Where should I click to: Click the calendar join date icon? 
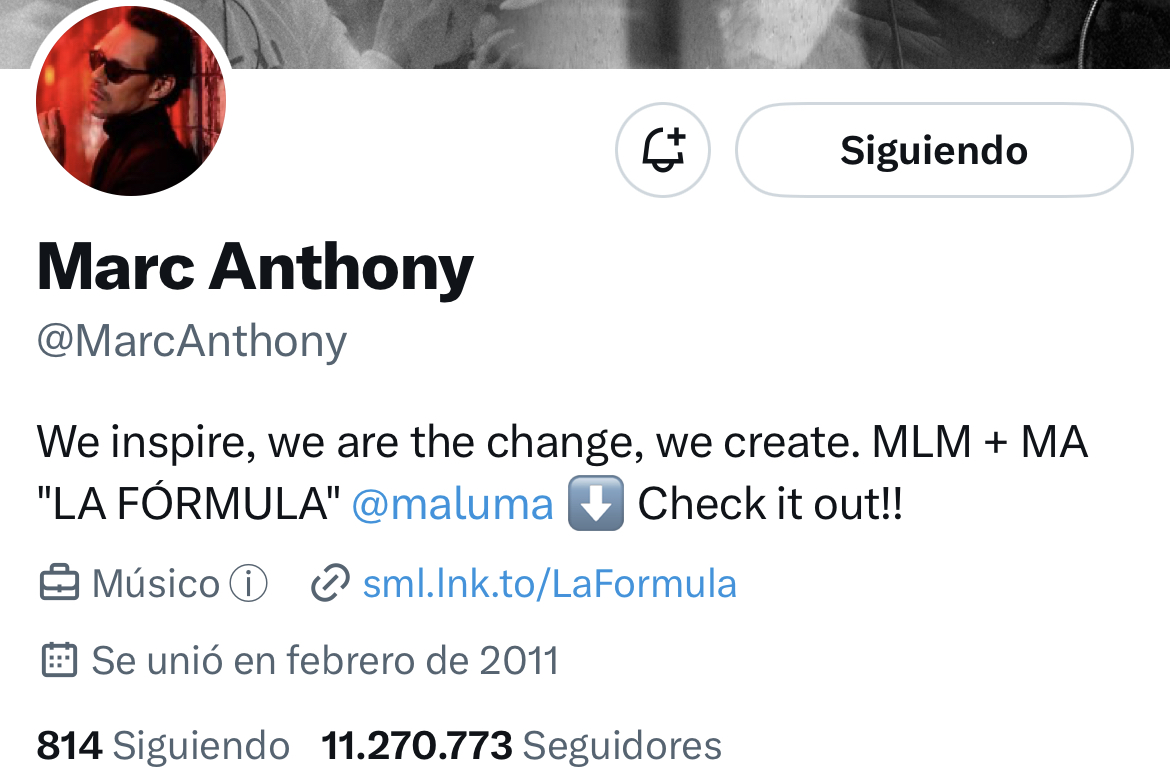(x=59, y=660)
